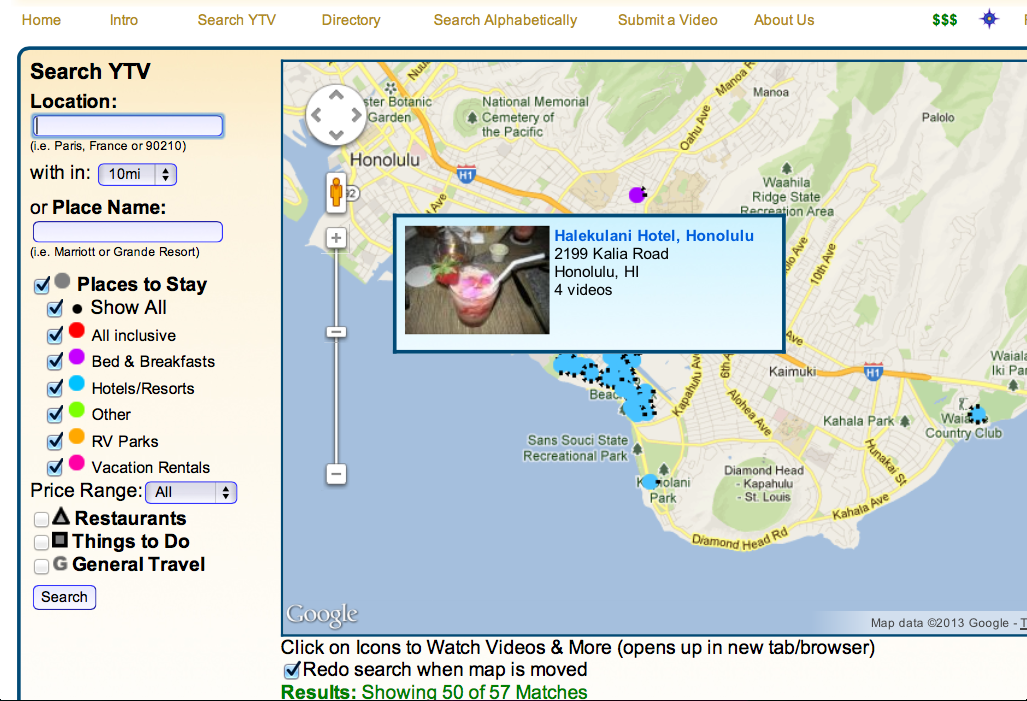Focus the Place Name input field
1027x701 pixels.
128,232
